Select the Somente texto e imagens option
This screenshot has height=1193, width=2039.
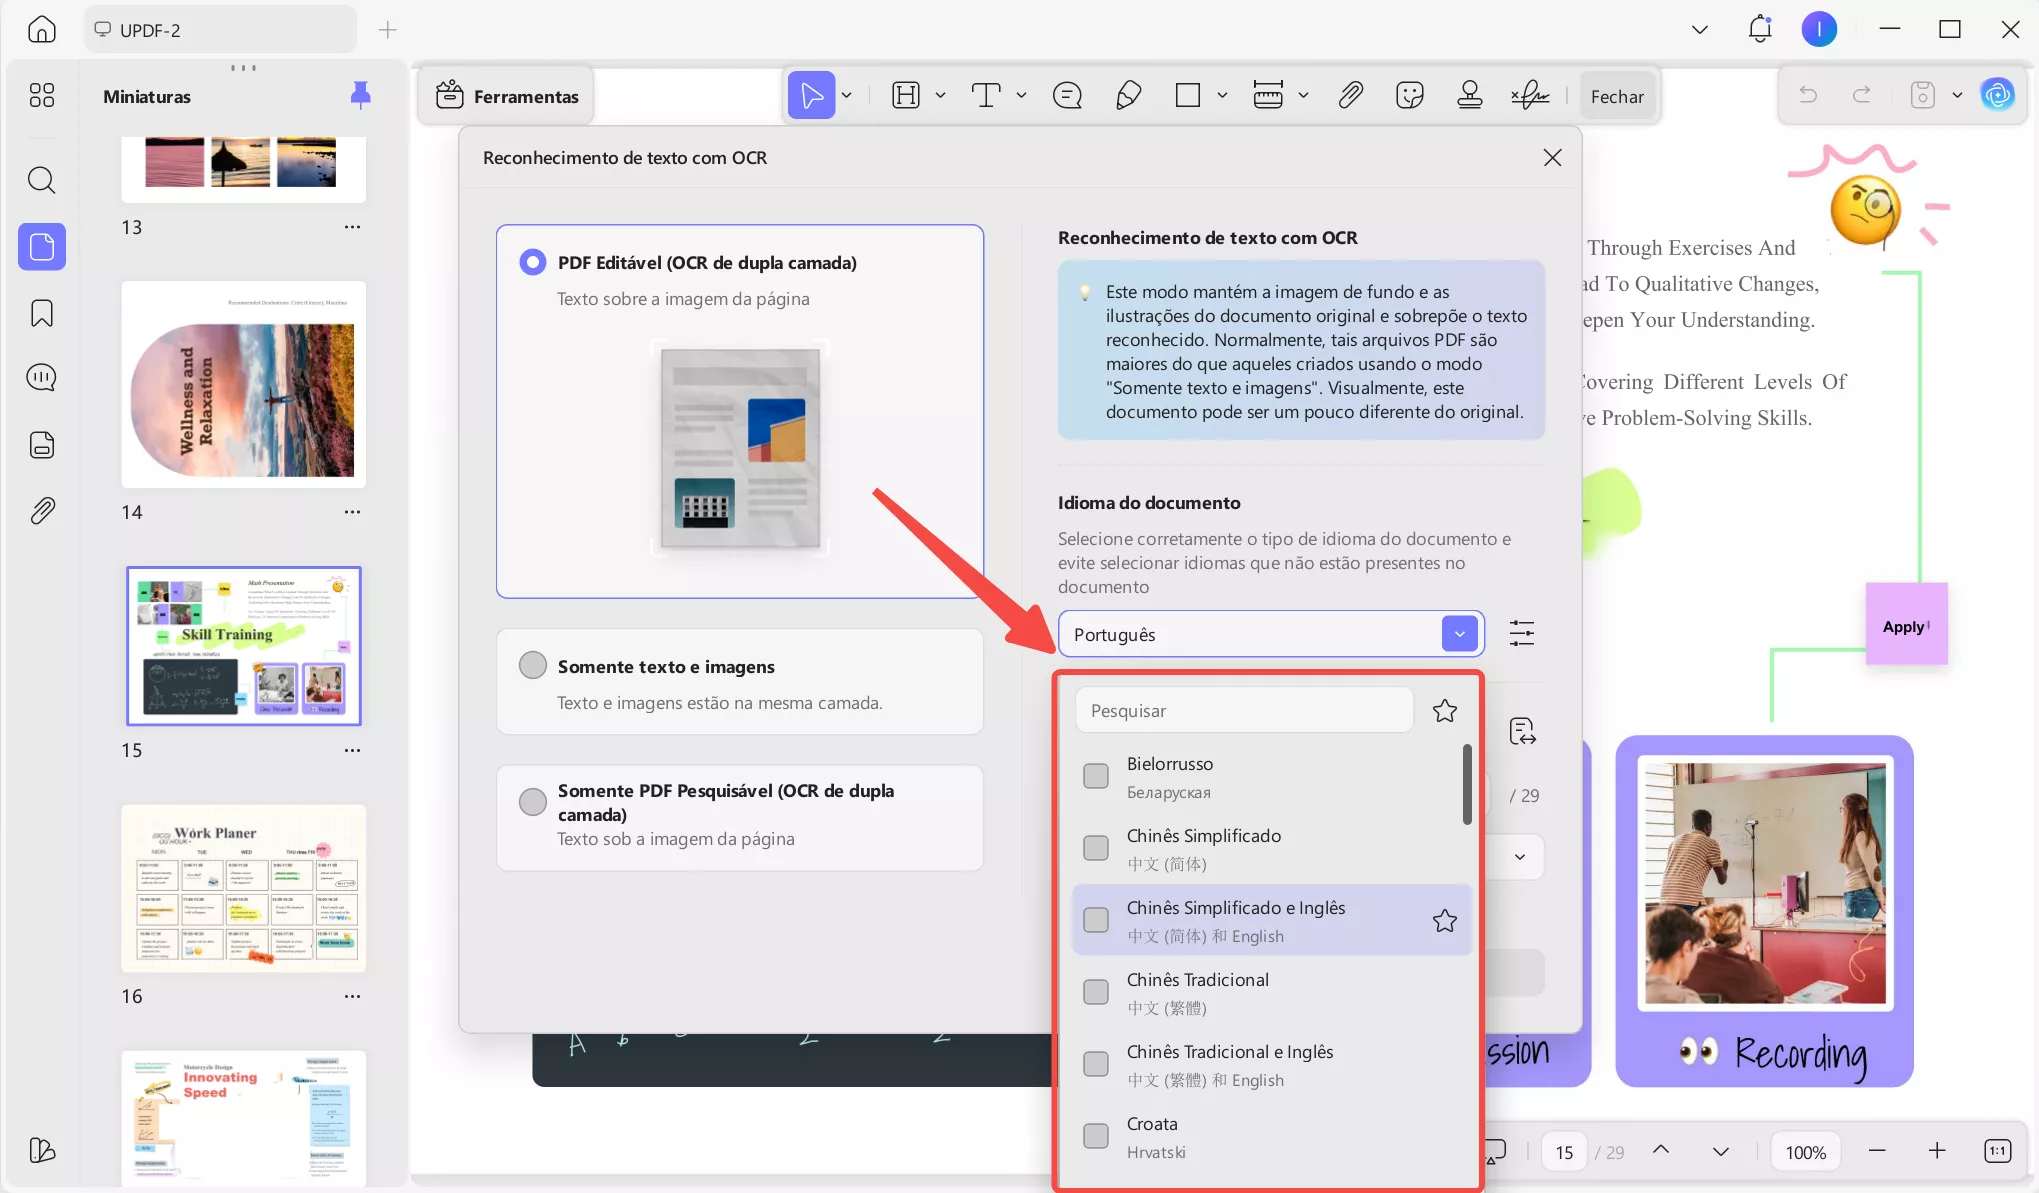533,666
